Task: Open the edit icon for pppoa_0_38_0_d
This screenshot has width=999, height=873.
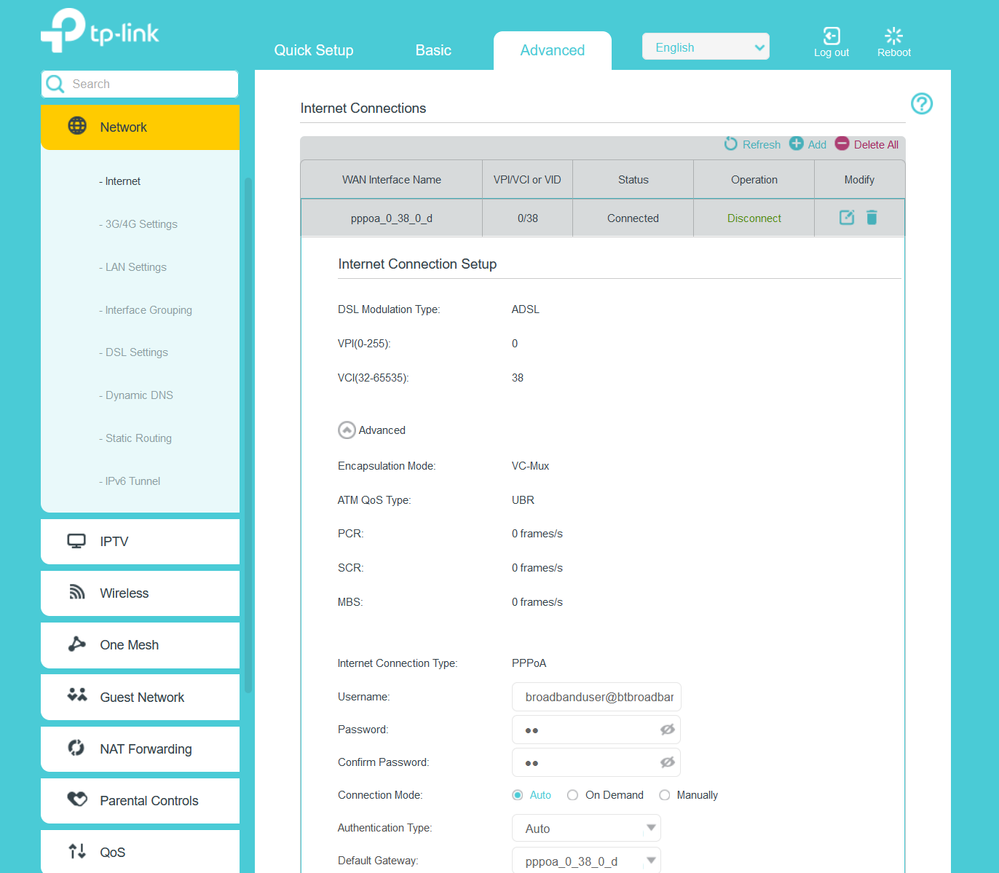Action: (845, 217)
